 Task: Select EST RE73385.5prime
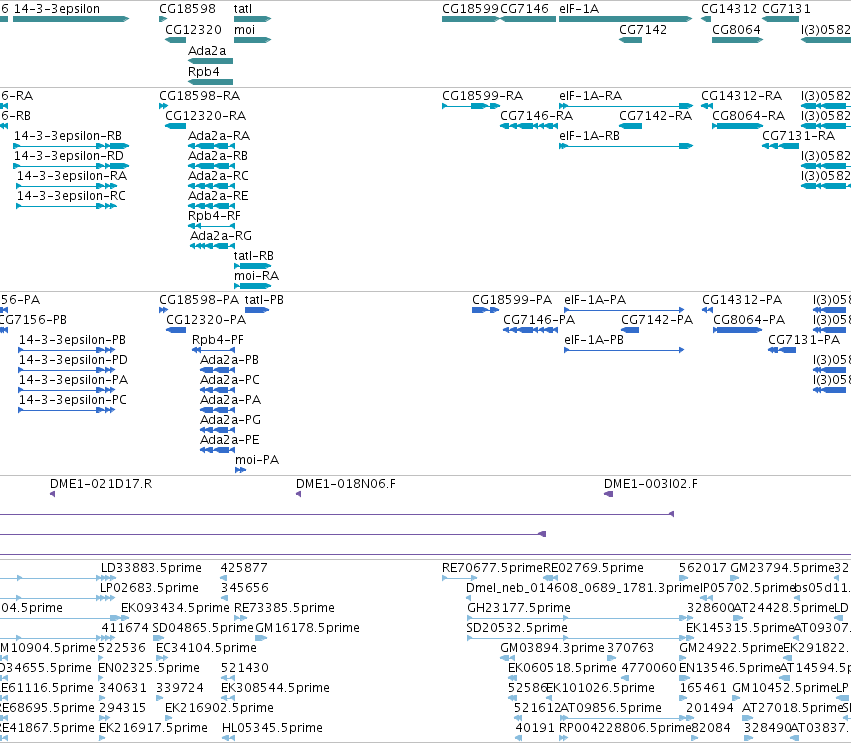pyautogui.click(x=284, y=608)
